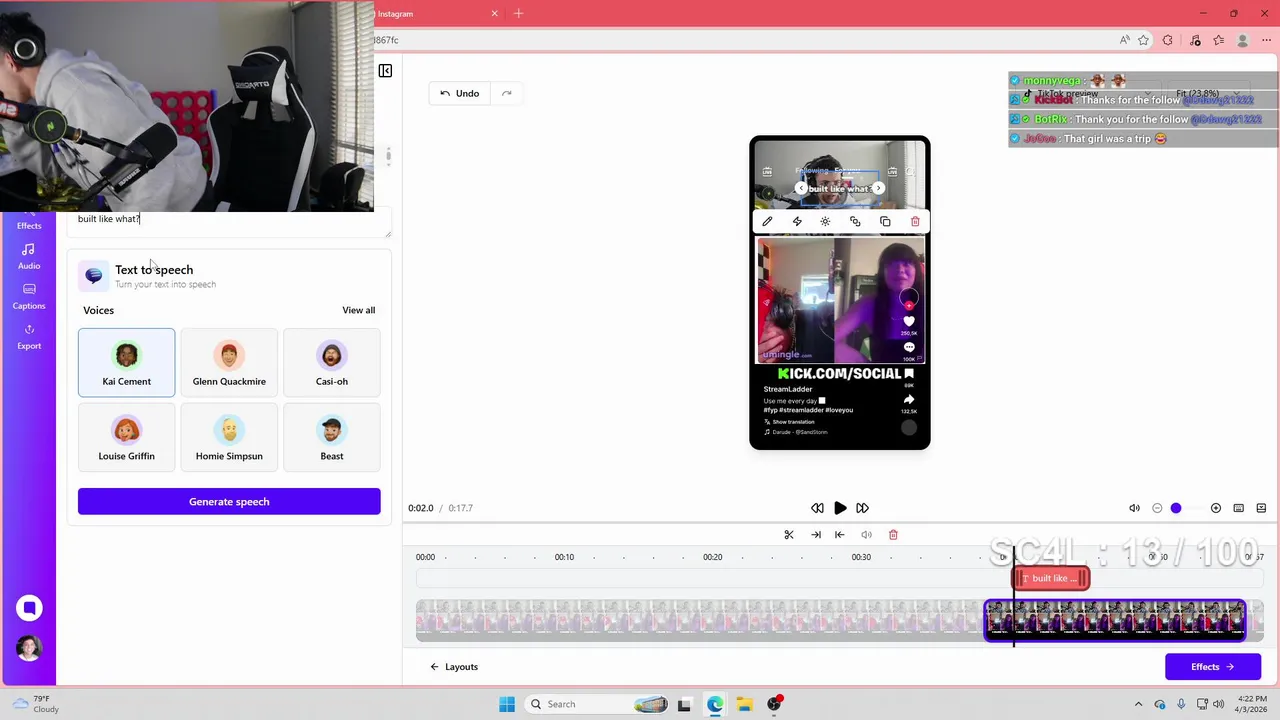Click trim-to-end arrow icon in timeline toolbar
The height and width of the screenshot is (720, 1280).
(x=816, y=535)
